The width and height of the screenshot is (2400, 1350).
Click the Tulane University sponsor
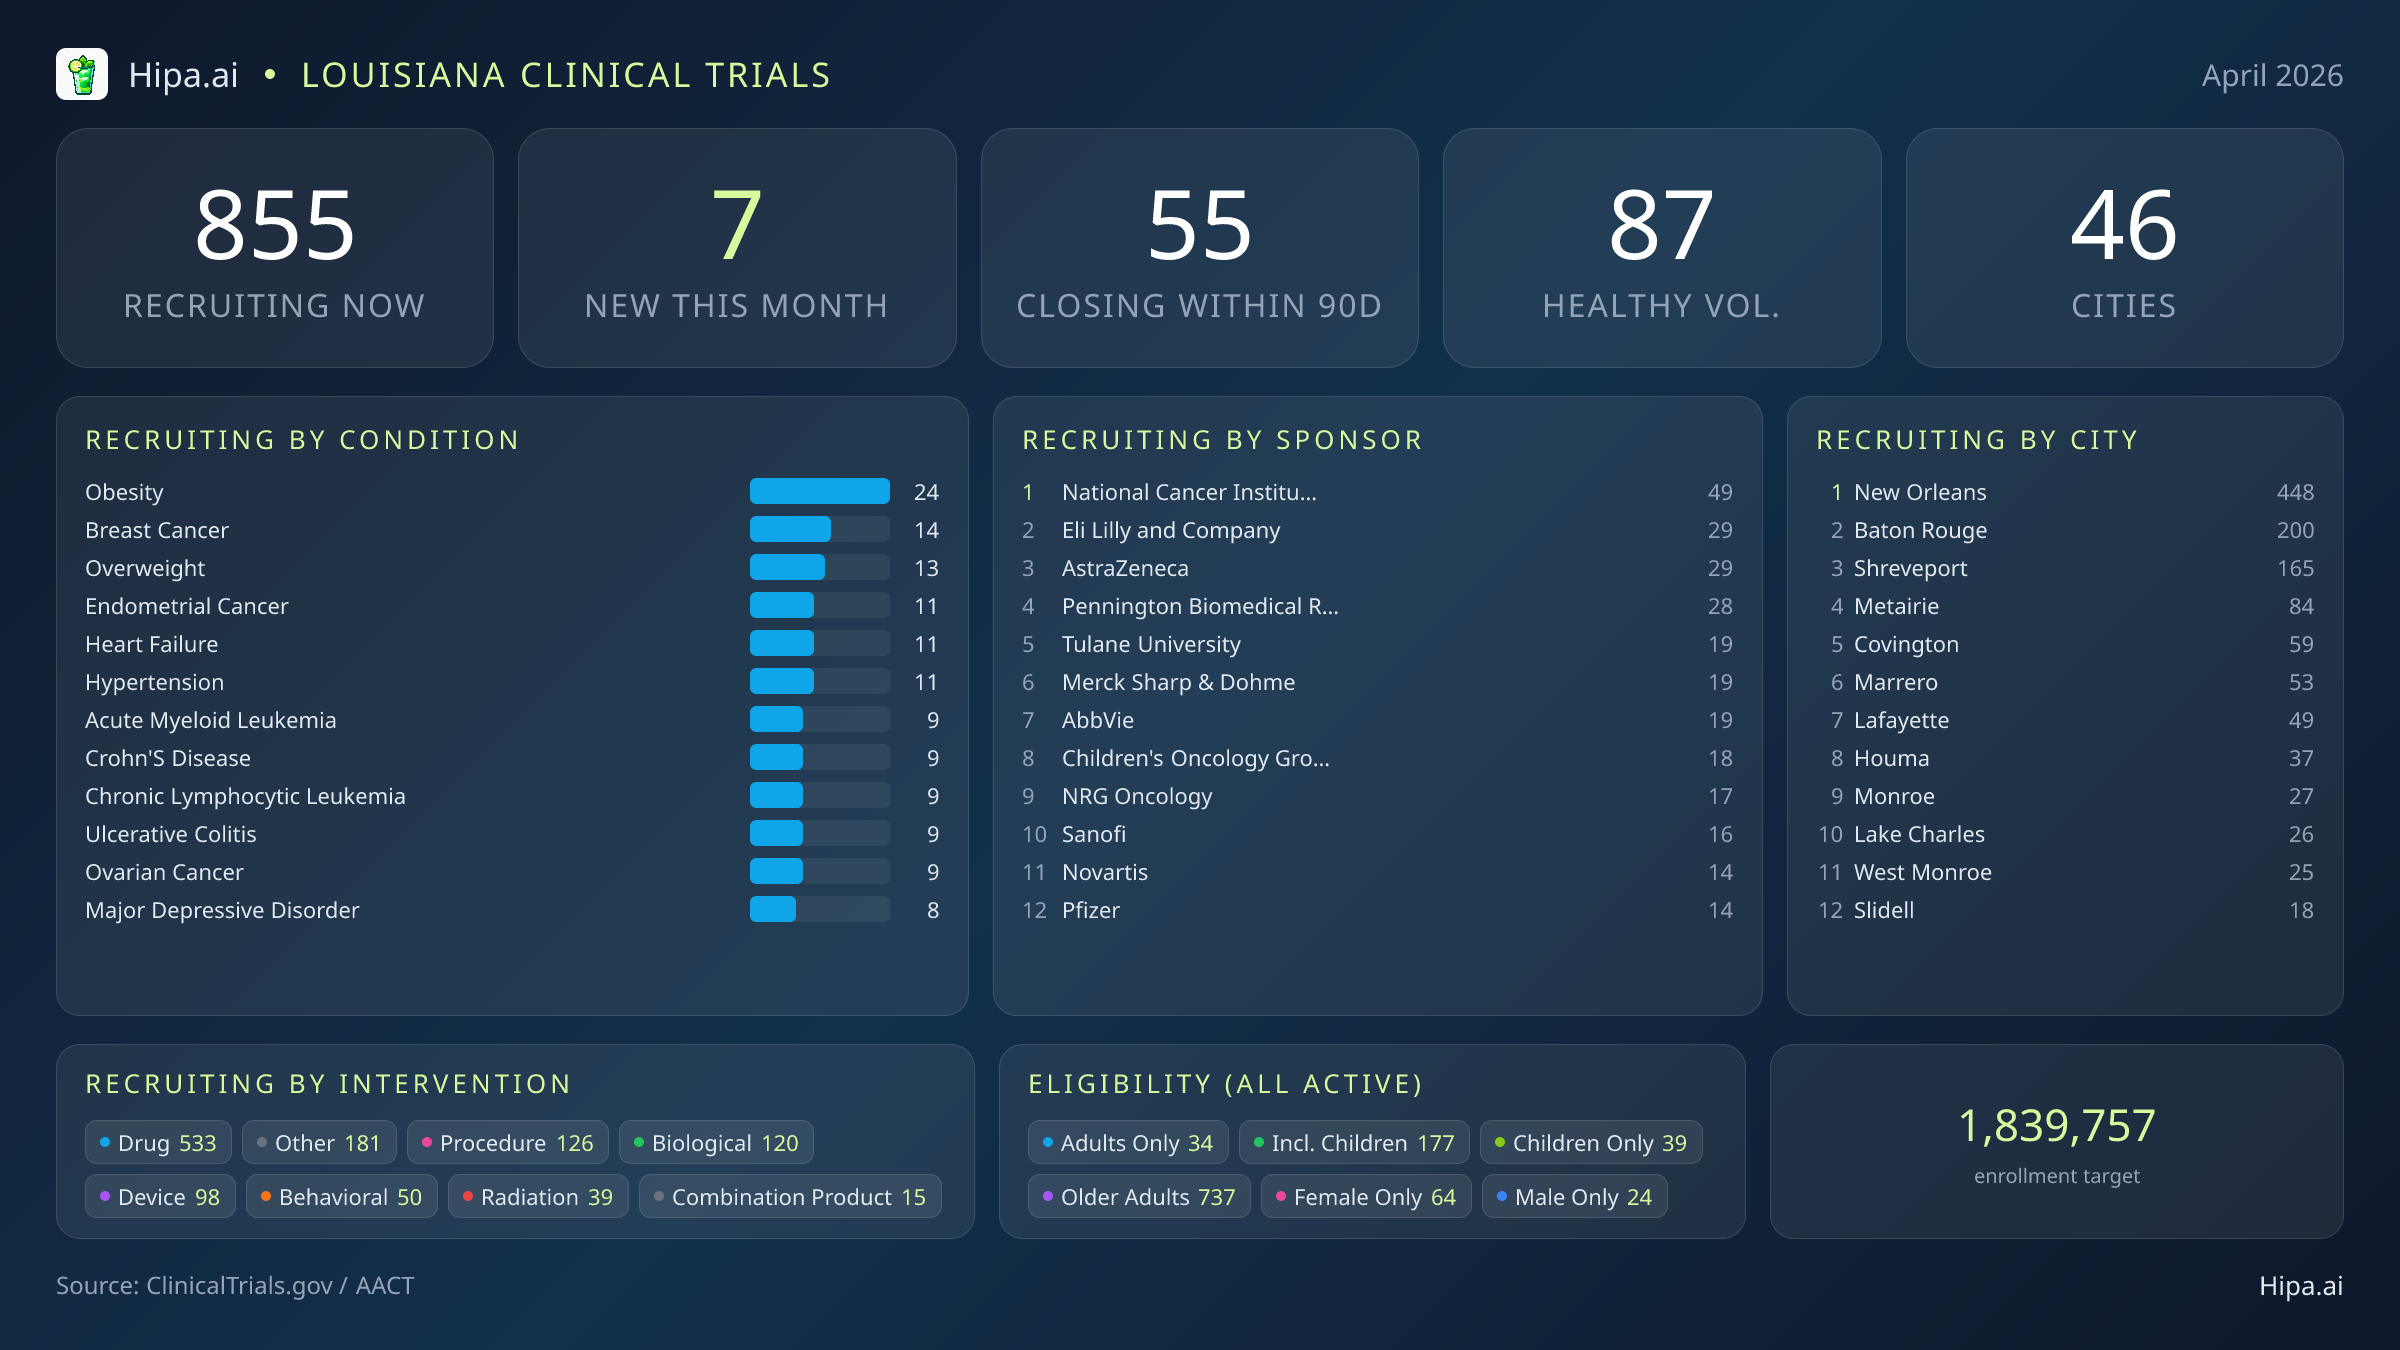click(x=1377, y=644)
